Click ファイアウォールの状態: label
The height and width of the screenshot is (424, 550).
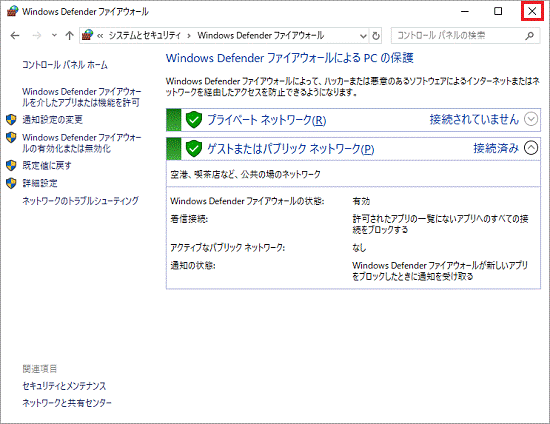click(247, 201)
